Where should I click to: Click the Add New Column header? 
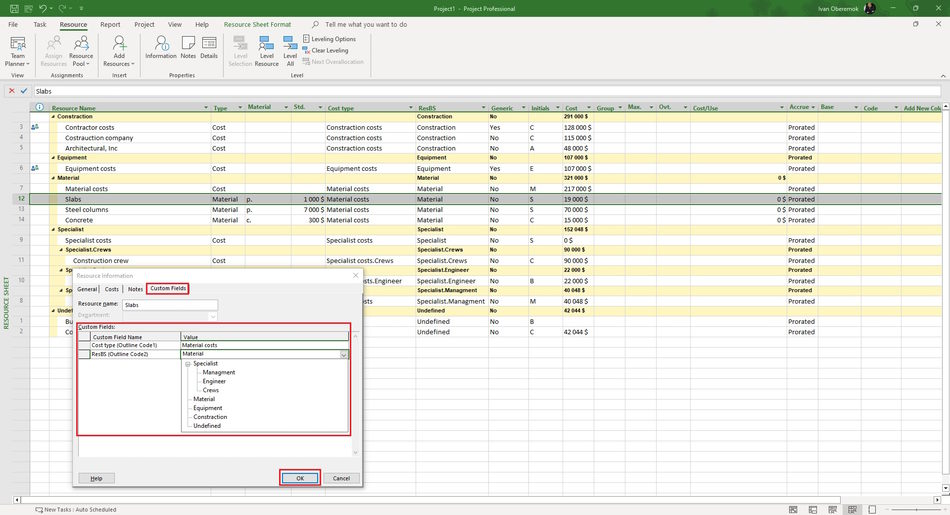(922, 108)
